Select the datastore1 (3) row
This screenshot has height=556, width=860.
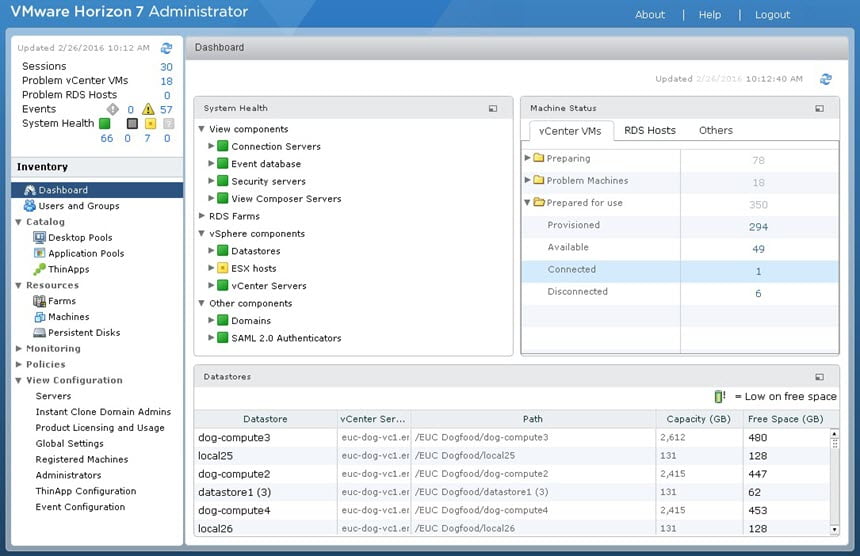click(x=511, y=492)
